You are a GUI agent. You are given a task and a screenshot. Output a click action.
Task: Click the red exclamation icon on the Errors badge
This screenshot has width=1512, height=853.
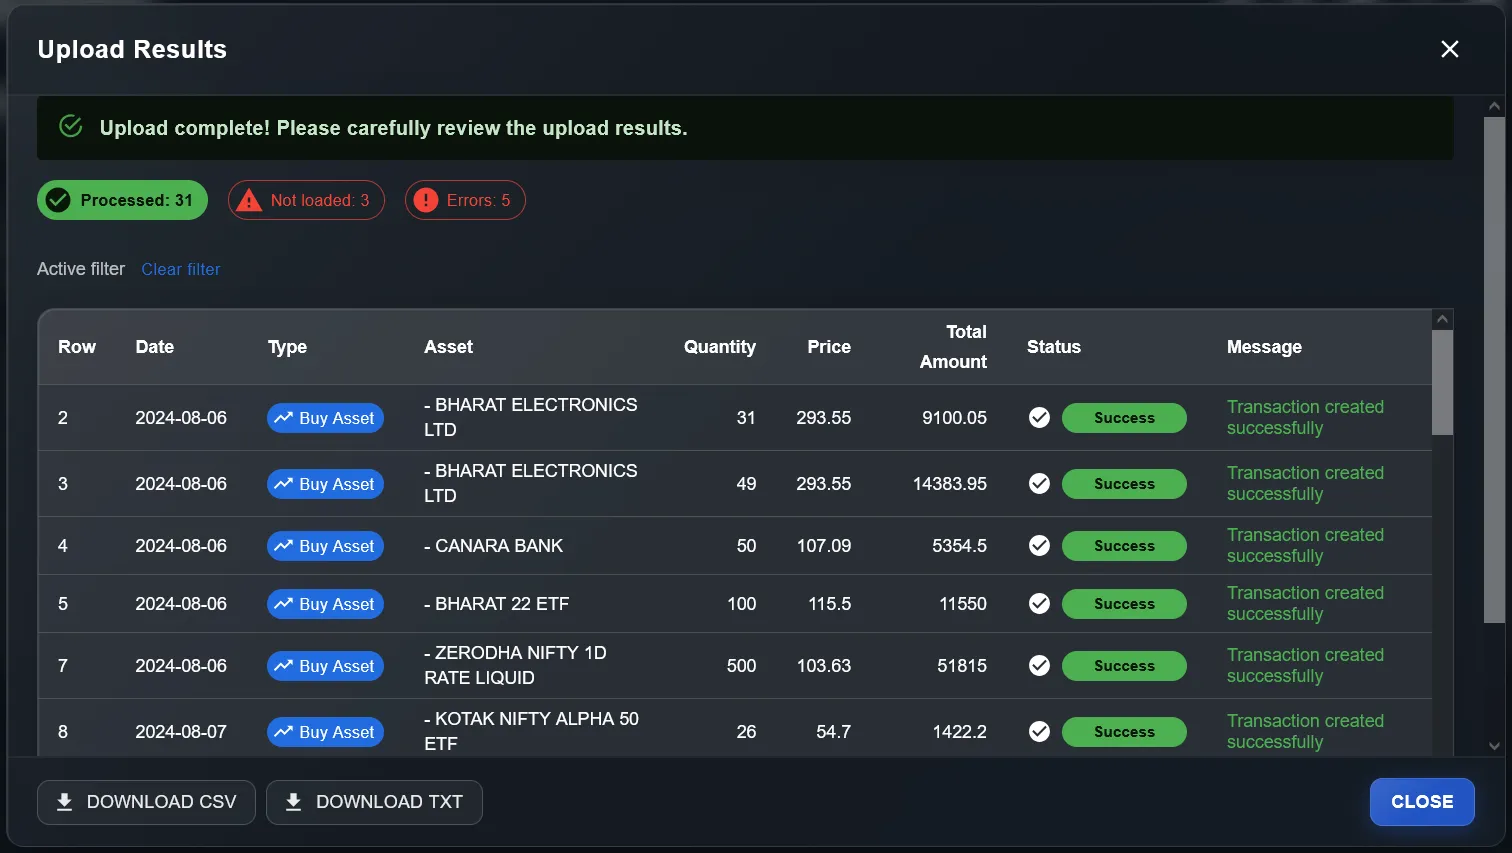click(x=426, y=200)
